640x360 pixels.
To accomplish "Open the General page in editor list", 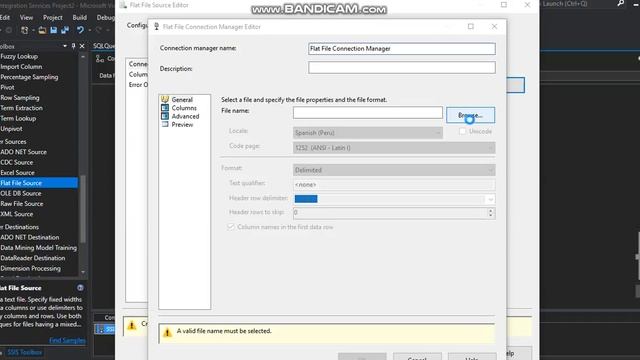I will click(182, 100).
